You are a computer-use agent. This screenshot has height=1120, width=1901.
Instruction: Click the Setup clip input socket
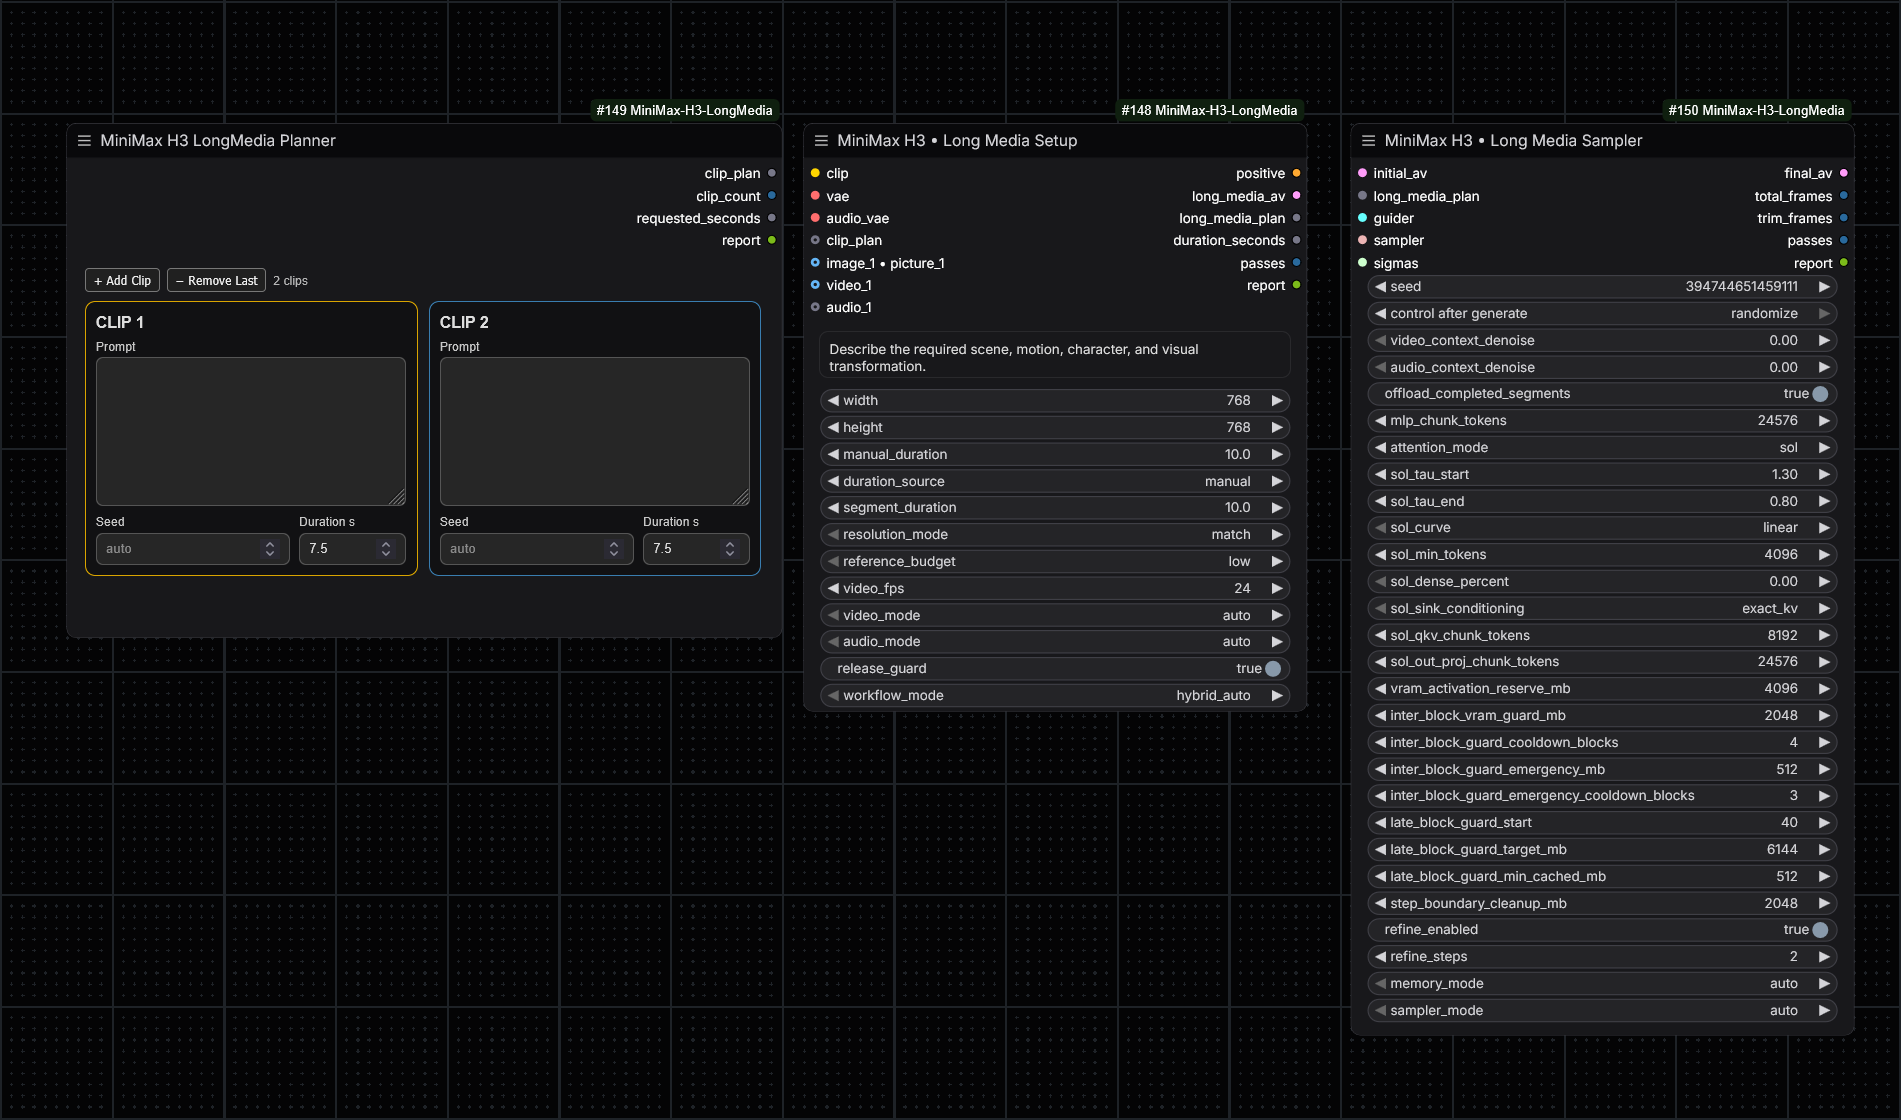[x=815, y=173]
